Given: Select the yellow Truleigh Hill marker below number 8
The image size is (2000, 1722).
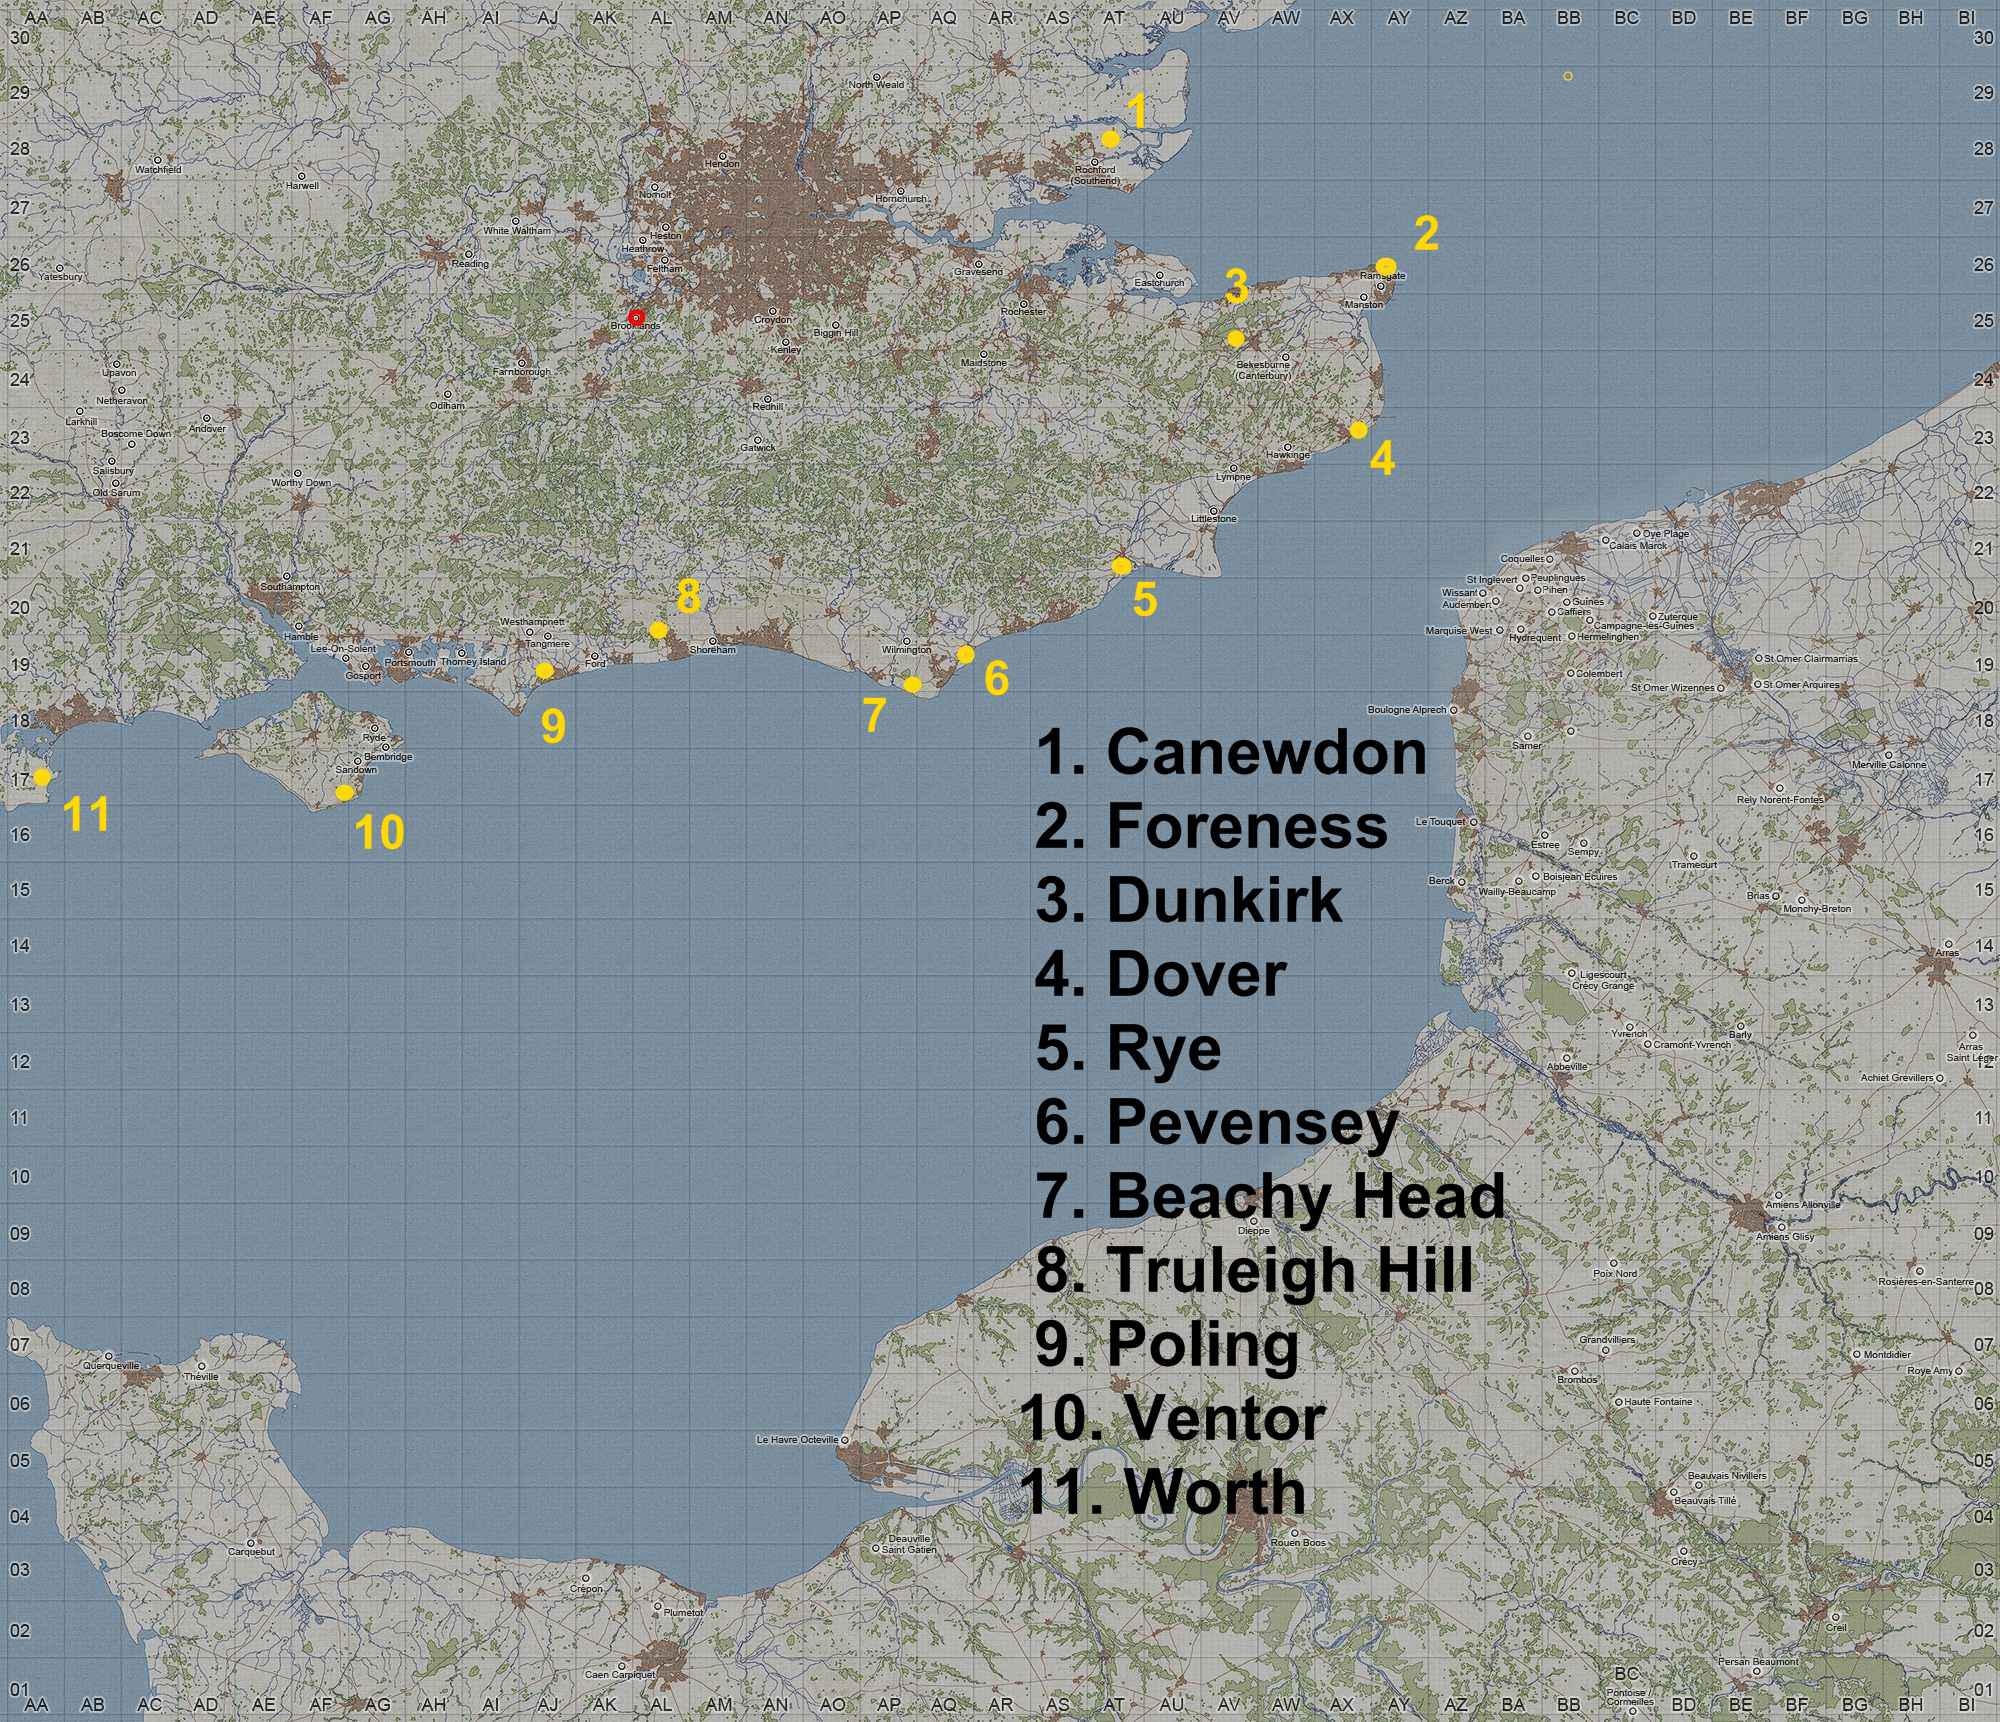Looking at the screenshot, I should (x=658, y=630).
